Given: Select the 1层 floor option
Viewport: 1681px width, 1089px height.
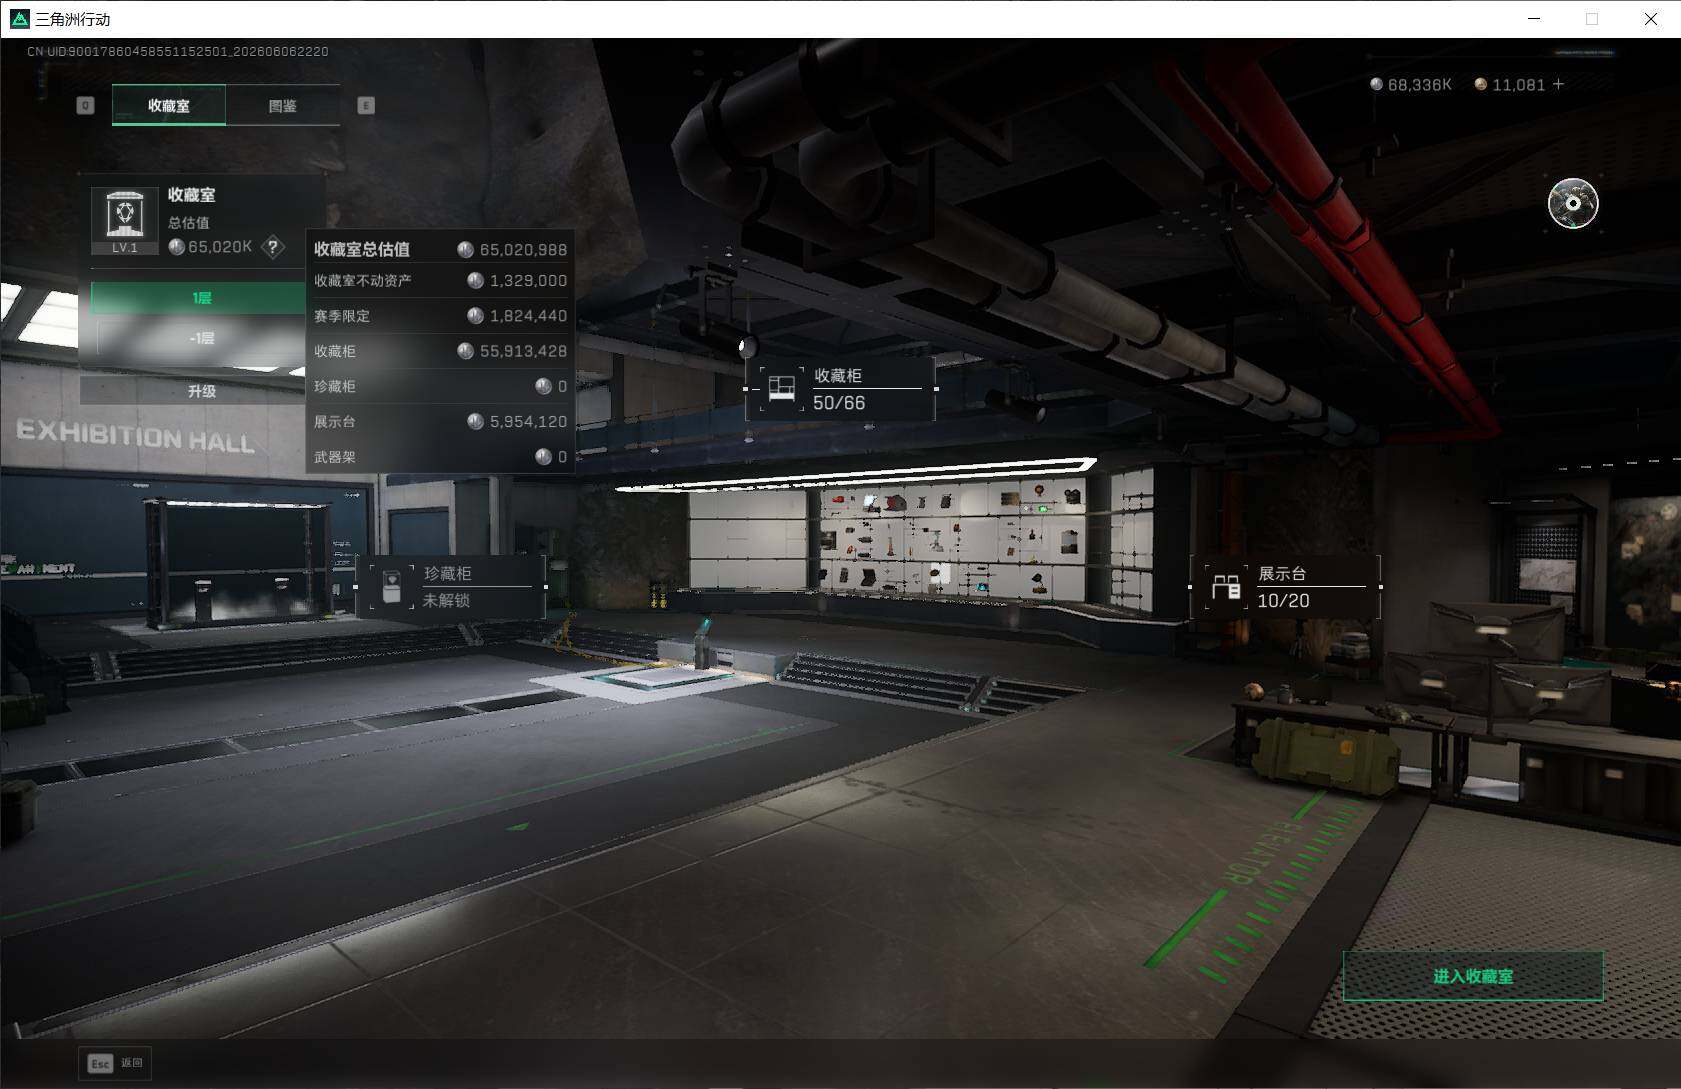Looking at the screenshot, I should pyautogui.click(x=202, y=298).
